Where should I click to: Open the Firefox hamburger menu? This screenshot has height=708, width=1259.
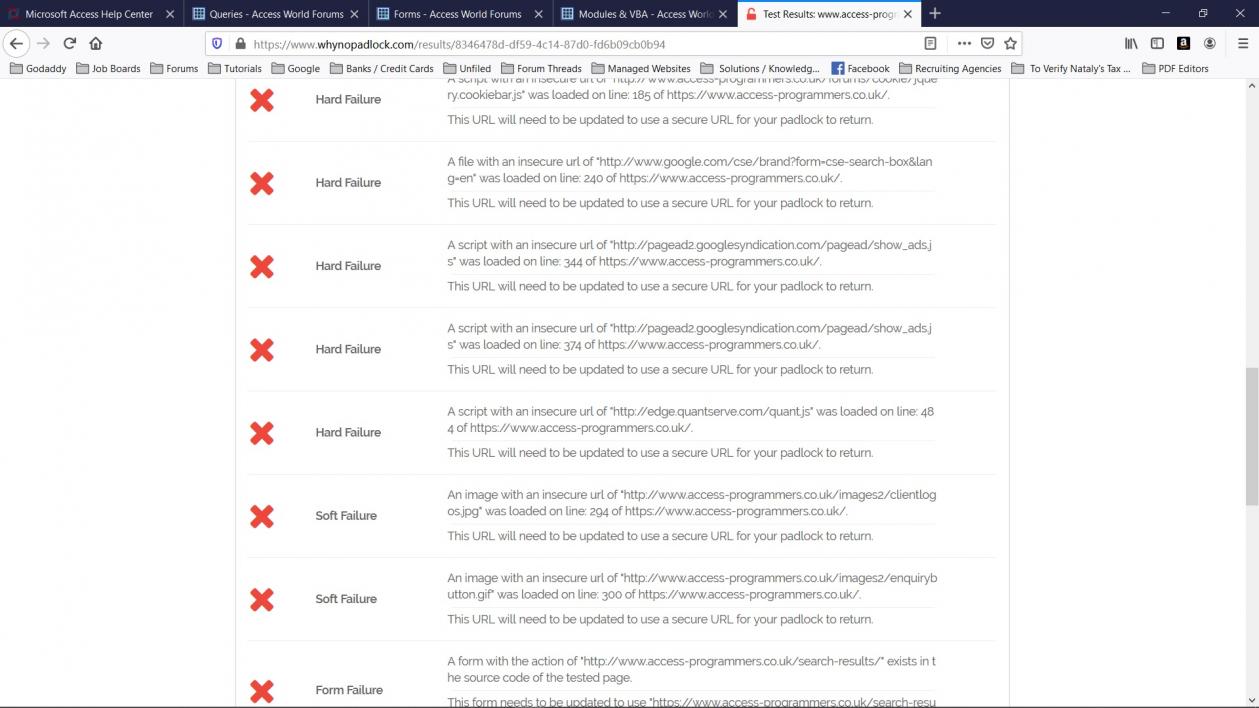pos(1243,43)
